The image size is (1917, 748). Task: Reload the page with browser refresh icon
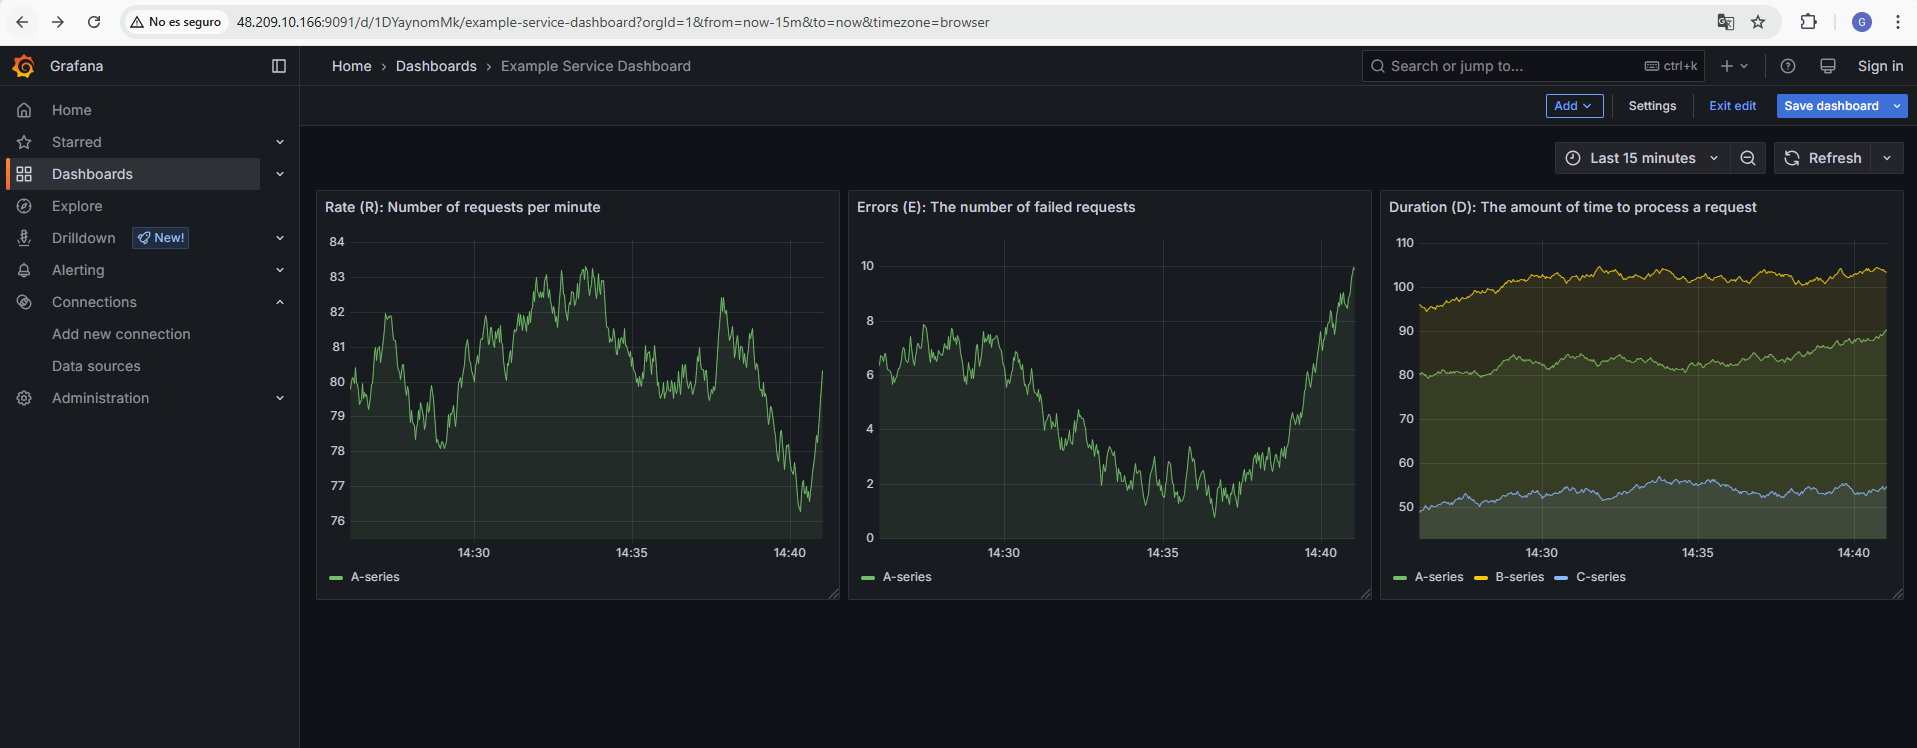coord(94,22)
